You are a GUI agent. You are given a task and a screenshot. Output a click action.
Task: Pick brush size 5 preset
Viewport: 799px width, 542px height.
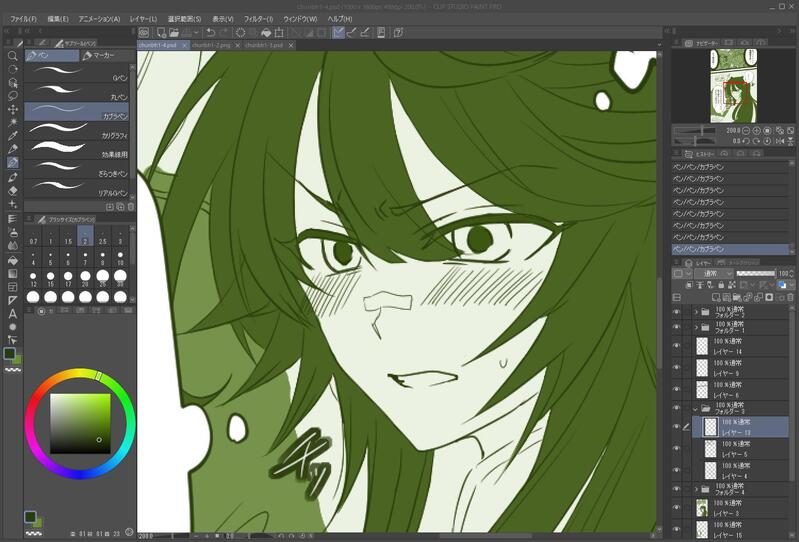pyautogui.click(x=50, y=258)
